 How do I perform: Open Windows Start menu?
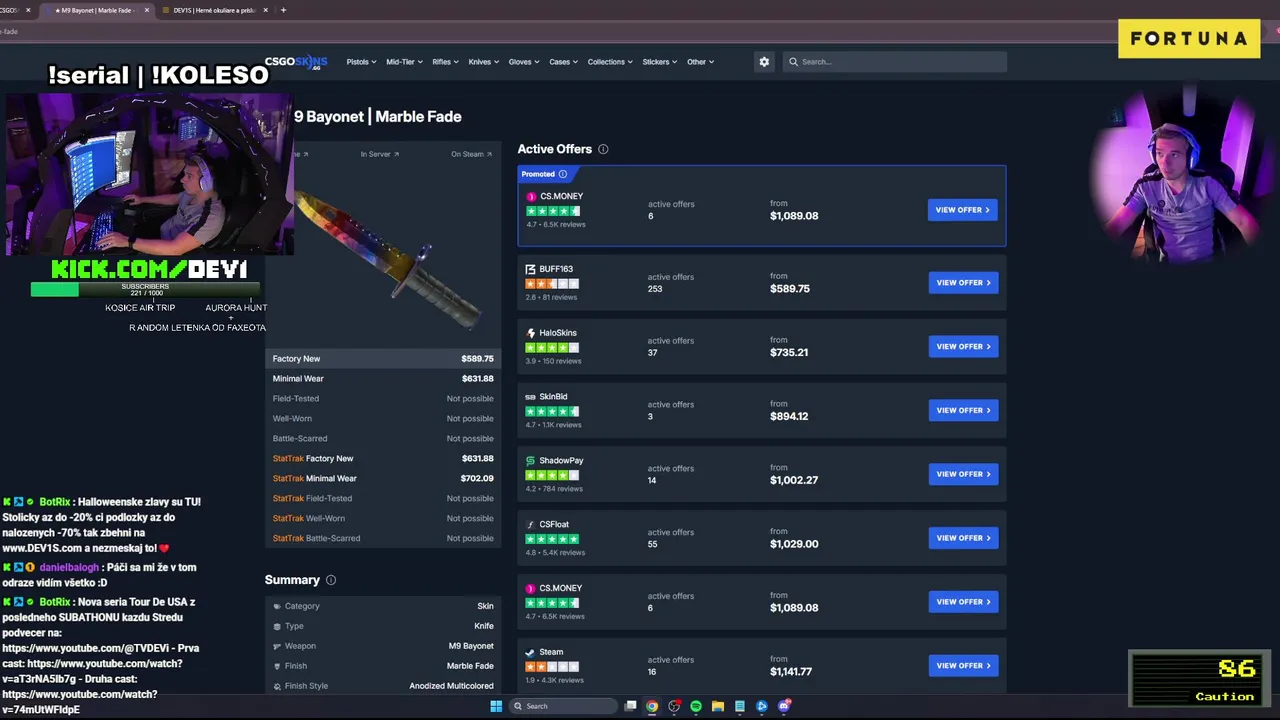point(496,706)
